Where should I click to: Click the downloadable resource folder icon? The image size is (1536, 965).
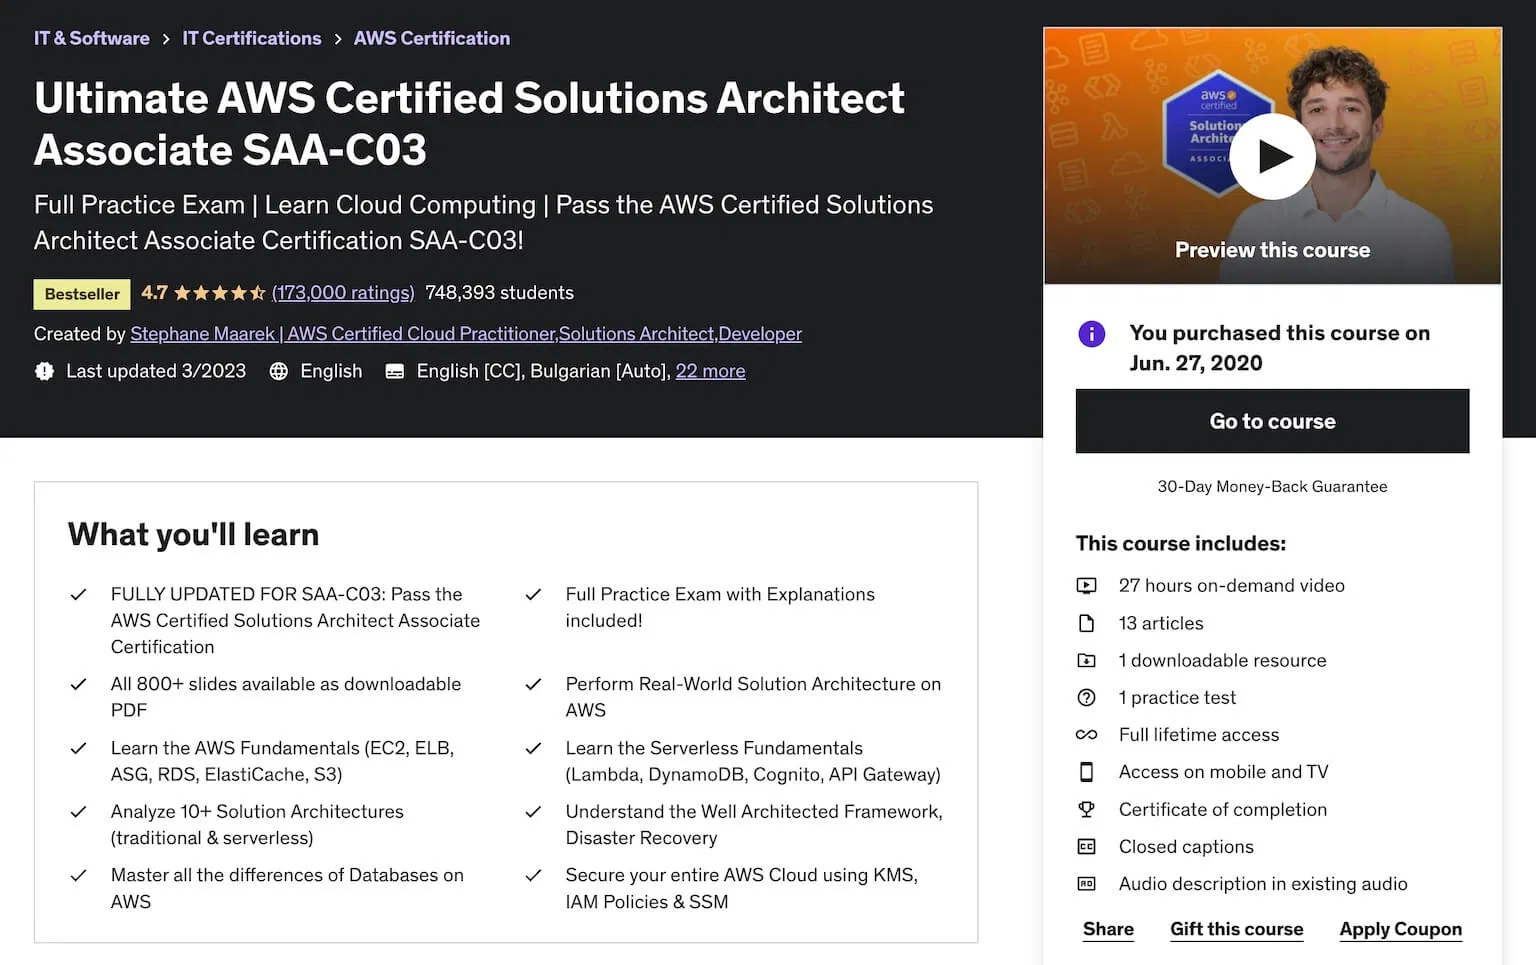[x=1086, y=660]
